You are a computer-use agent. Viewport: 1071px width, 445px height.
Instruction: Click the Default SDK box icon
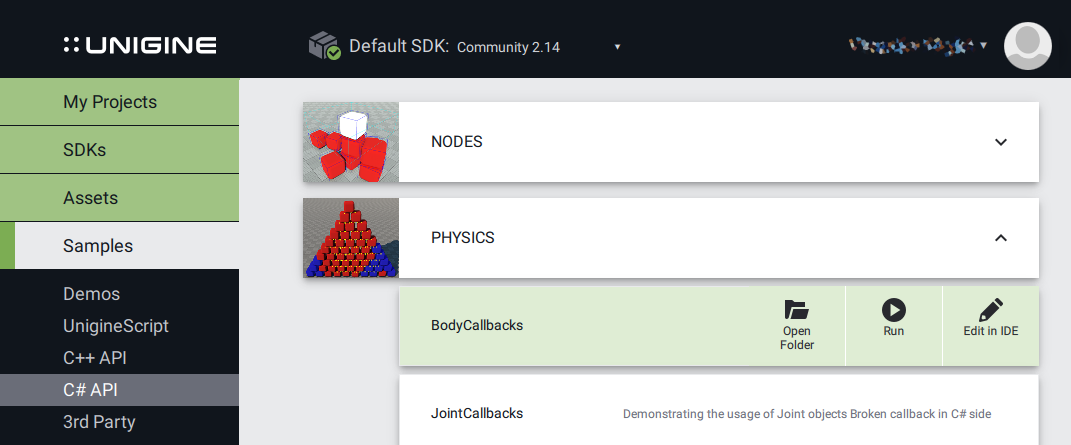(x=325, y=46)
